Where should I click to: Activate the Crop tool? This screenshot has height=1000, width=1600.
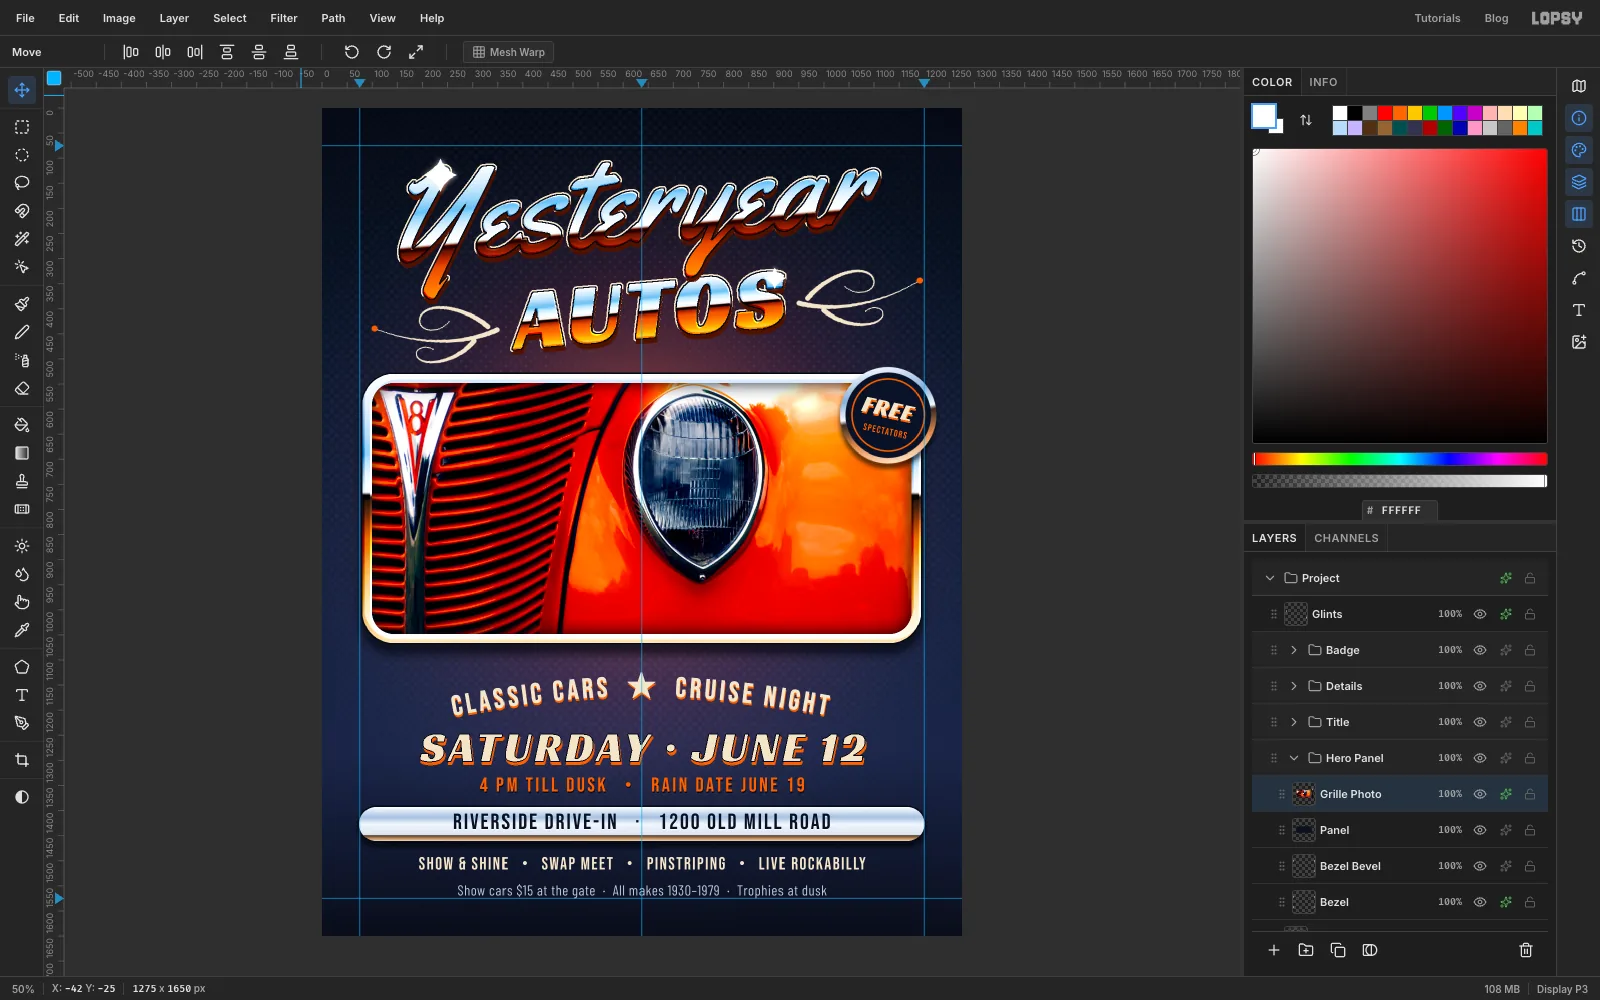[22, 760]
